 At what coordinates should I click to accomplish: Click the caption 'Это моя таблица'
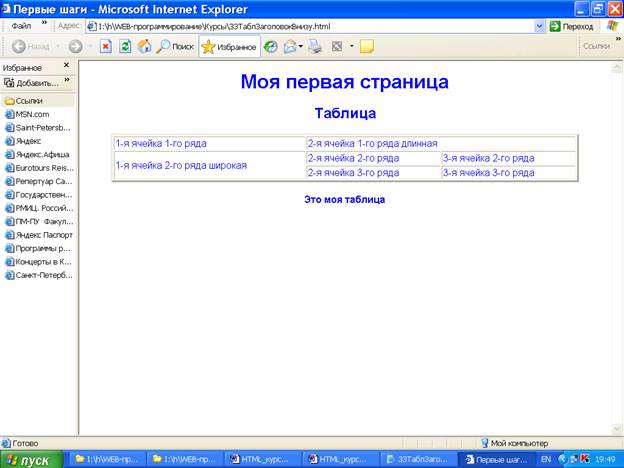(x=345, y=199)
